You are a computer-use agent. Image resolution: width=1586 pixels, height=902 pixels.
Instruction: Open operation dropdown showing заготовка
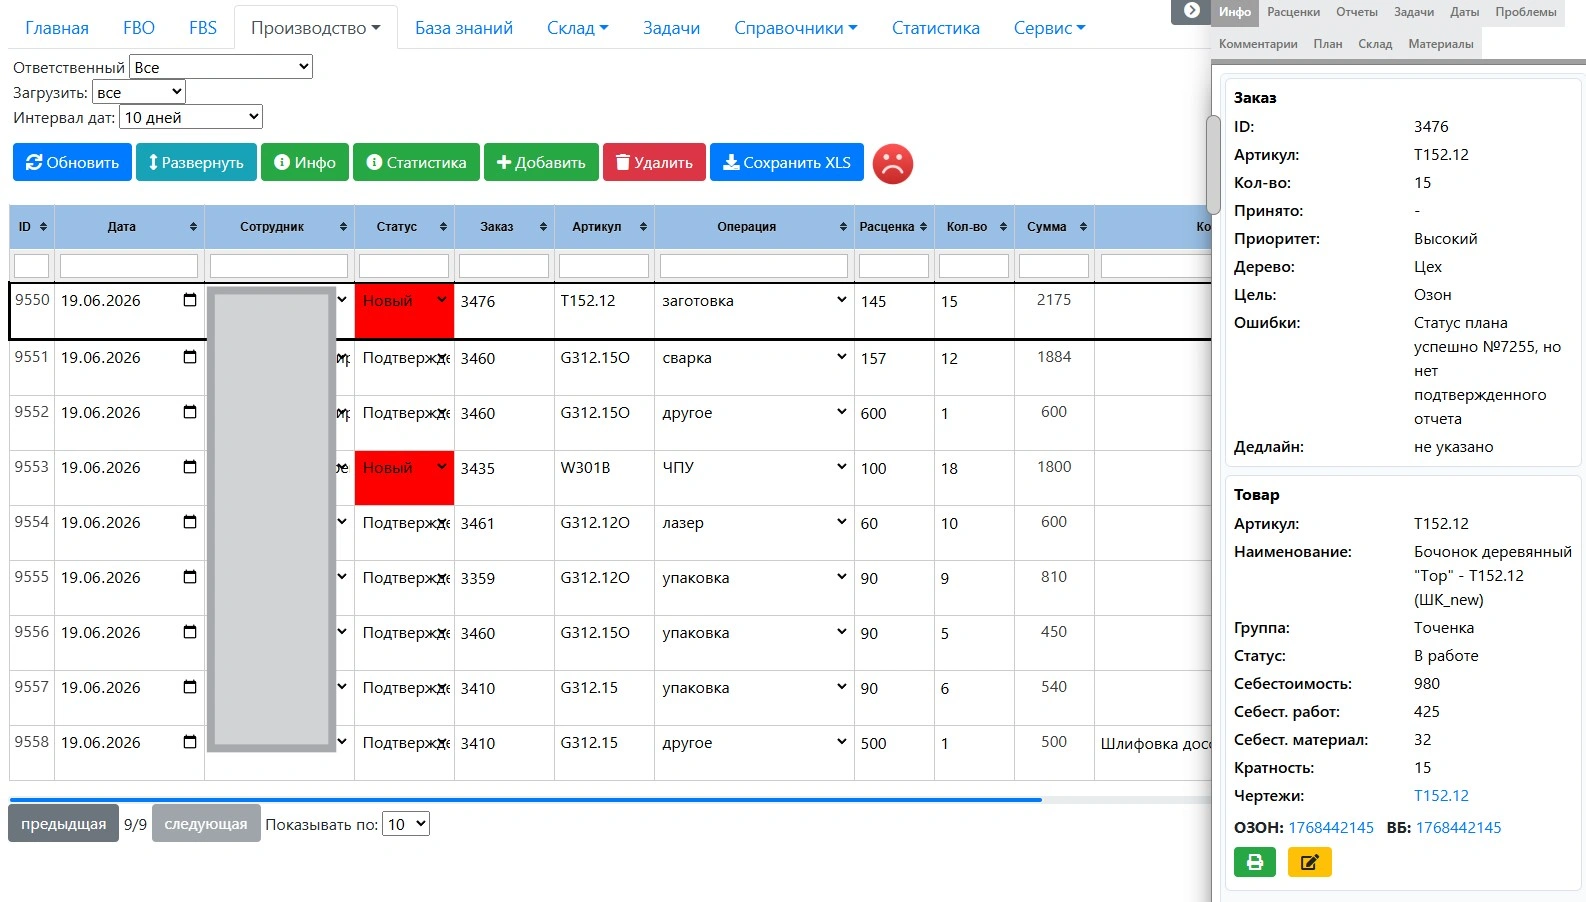pos(754,300)
